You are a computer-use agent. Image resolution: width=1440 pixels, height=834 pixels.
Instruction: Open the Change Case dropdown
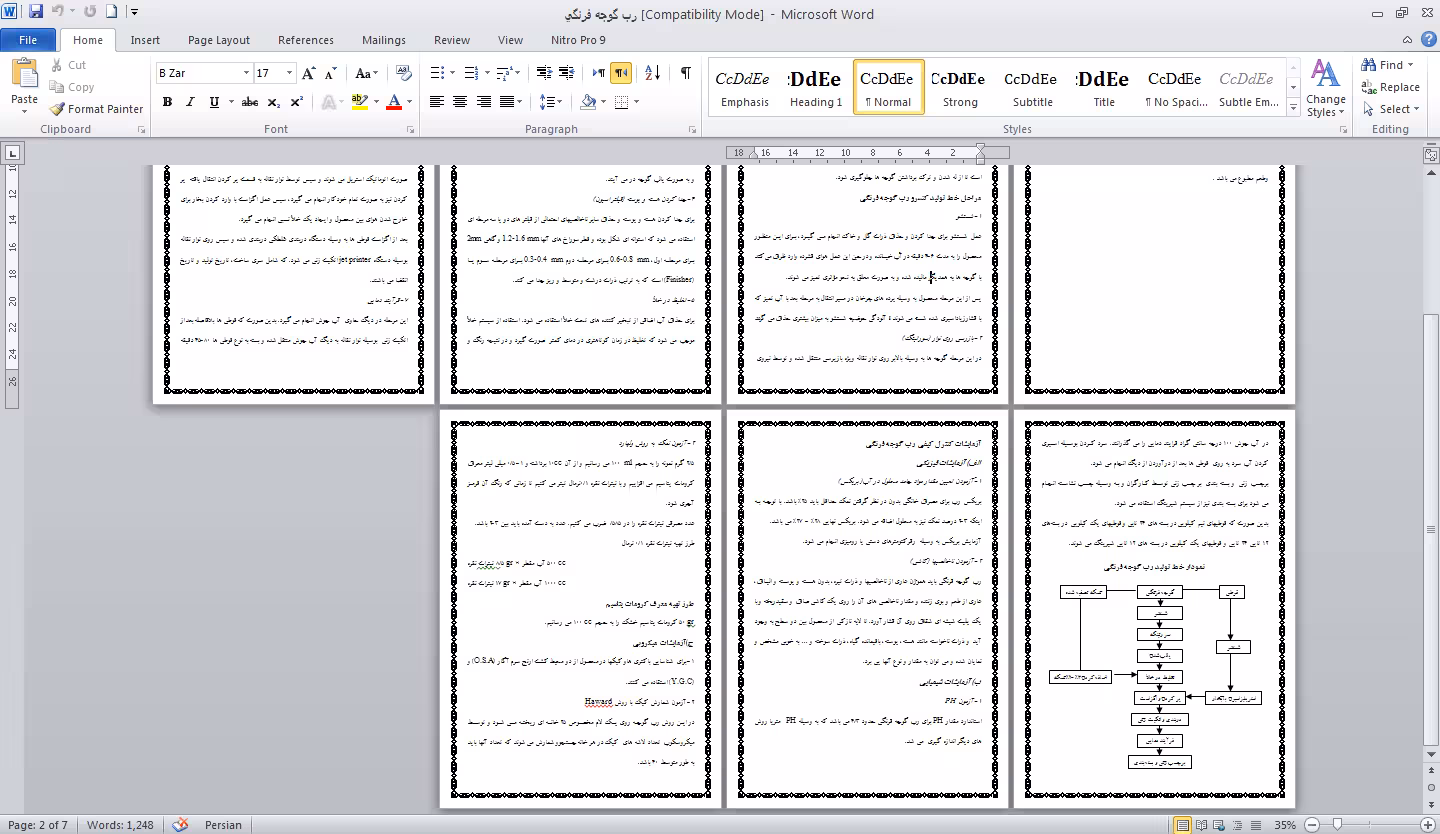367,73
